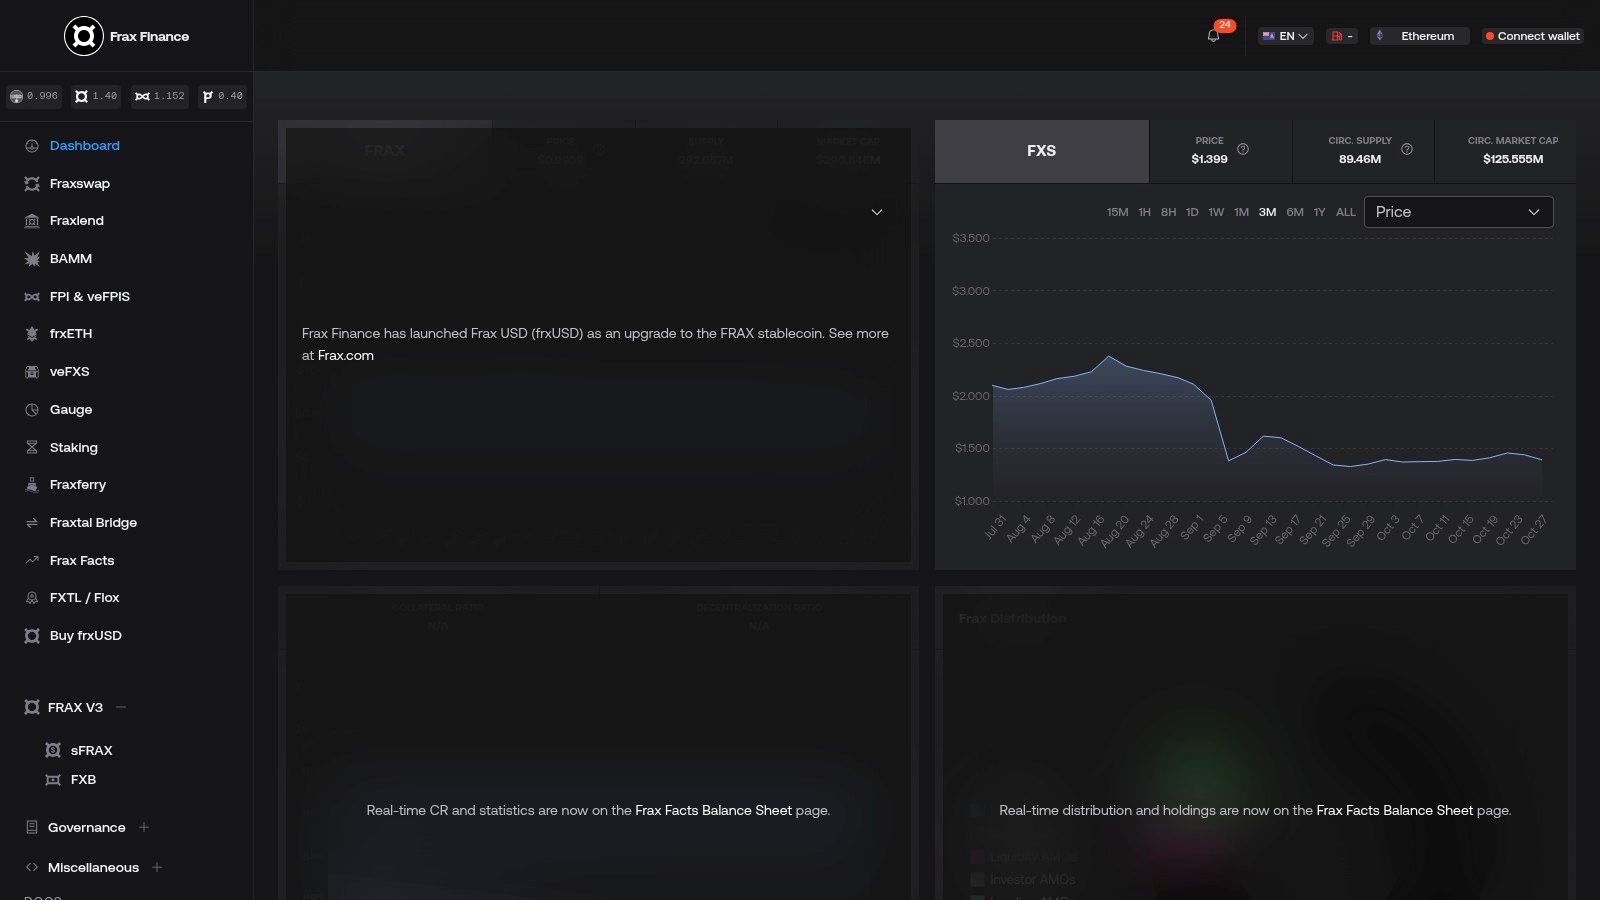This screenshot has width=1600, height=900.
Task: Click the sFRAX sidebar icon
Action: [53, 750]
